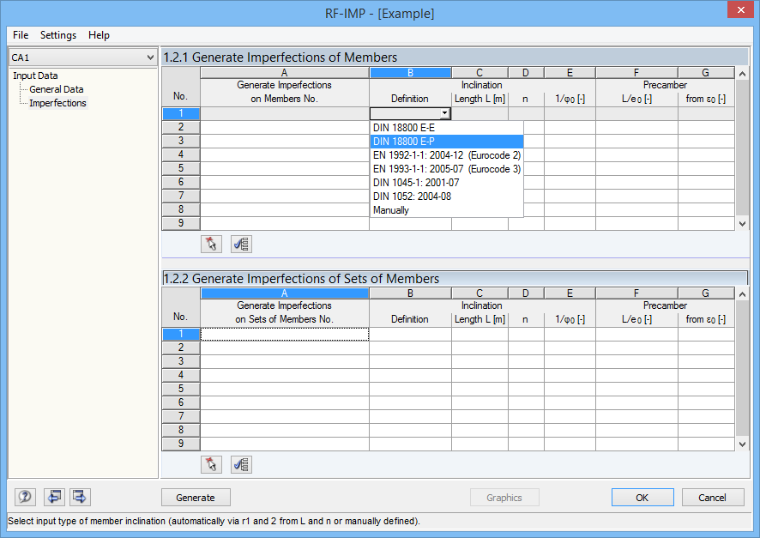Go to next module window icon

tap(80, 497)
